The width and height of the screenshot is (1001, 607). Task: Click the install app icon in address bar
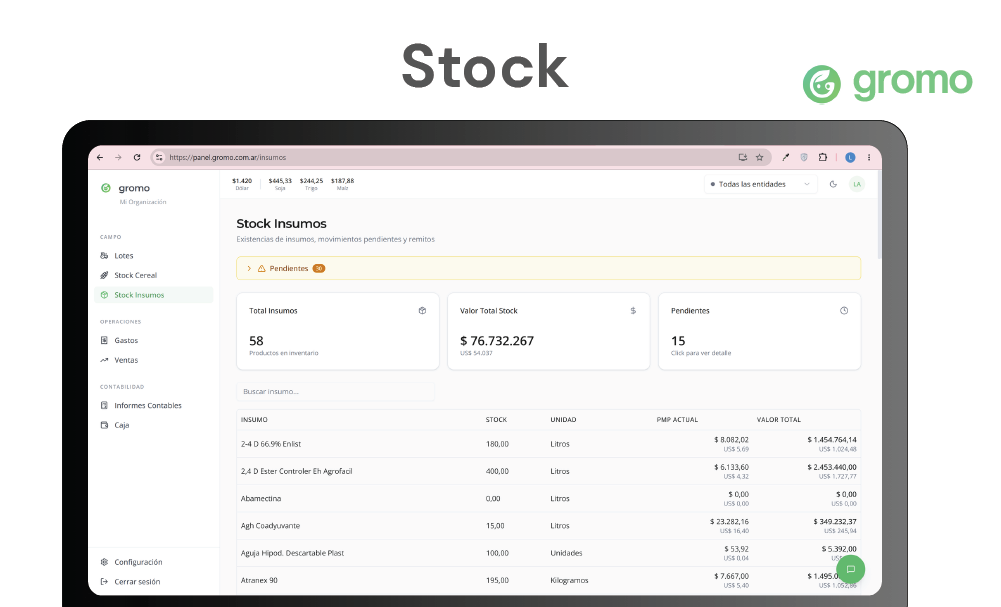[x=742, y=157]
